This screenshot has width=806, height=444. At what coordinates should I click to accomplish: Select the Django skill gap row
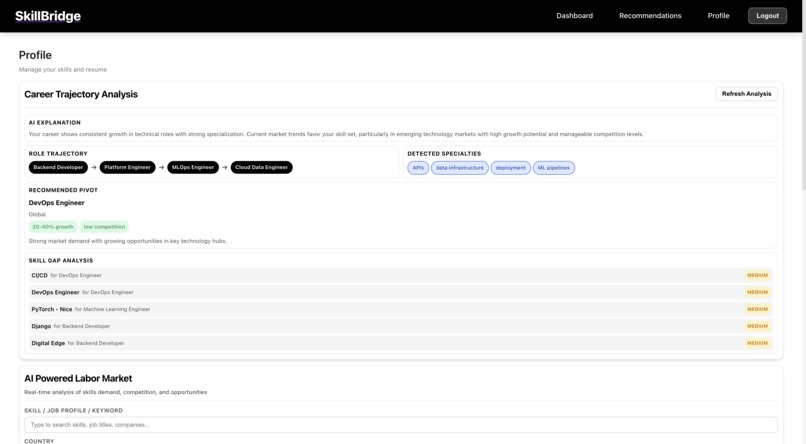point(400,326)
